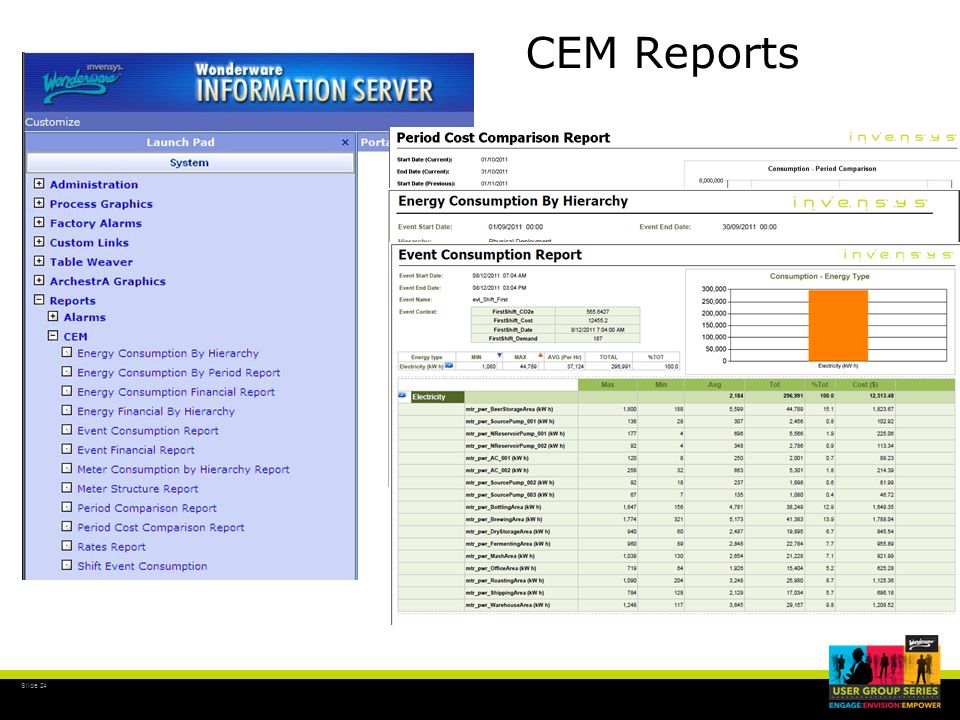Click icon beside Energy Consumption Financial Report
The width and height of the screenshot is (960, 720).
pos(67,391)
